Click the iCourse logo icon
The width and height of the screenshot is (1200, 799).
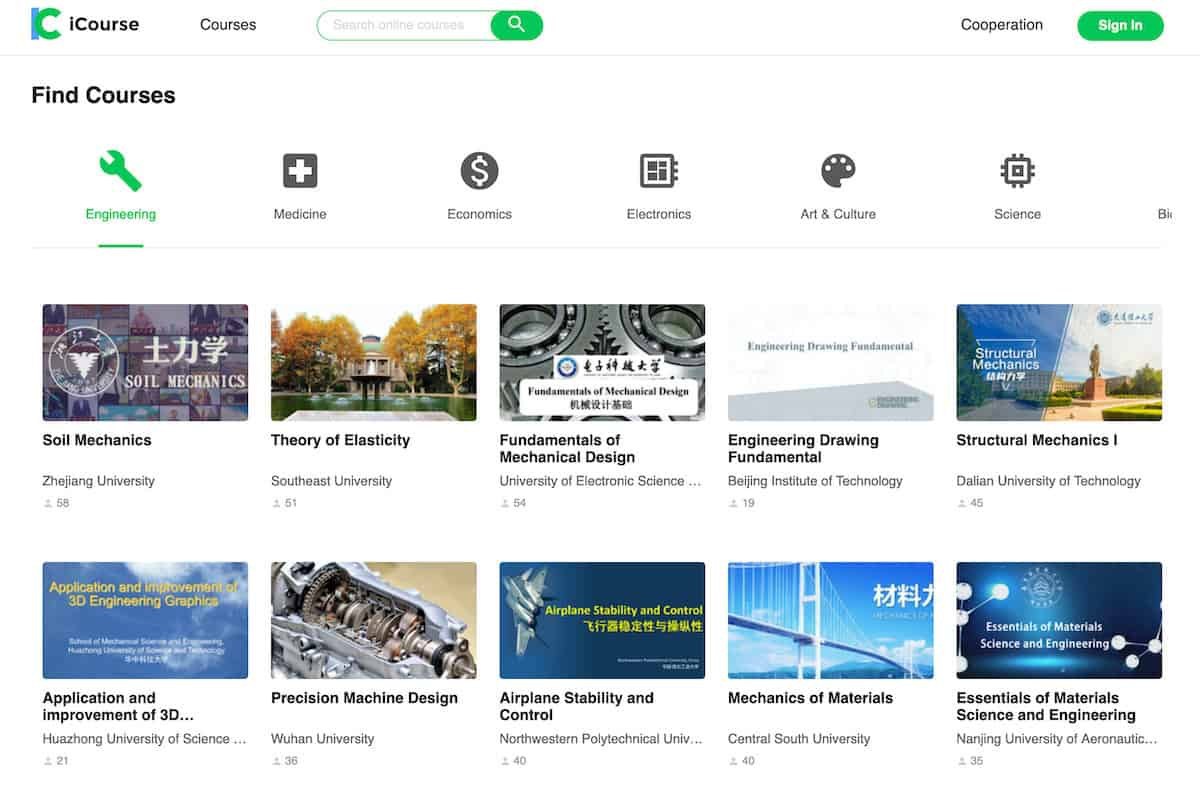[x=46, y=24]
